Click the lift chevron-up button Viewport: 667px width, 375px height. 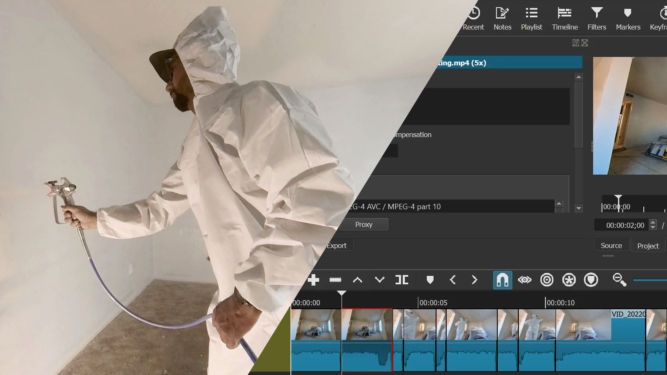358,280
